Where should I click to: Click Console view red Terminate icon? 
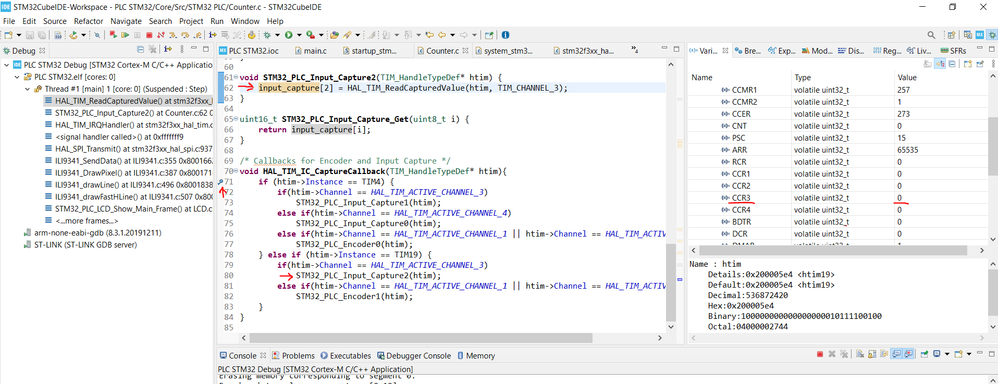[820, 353]
